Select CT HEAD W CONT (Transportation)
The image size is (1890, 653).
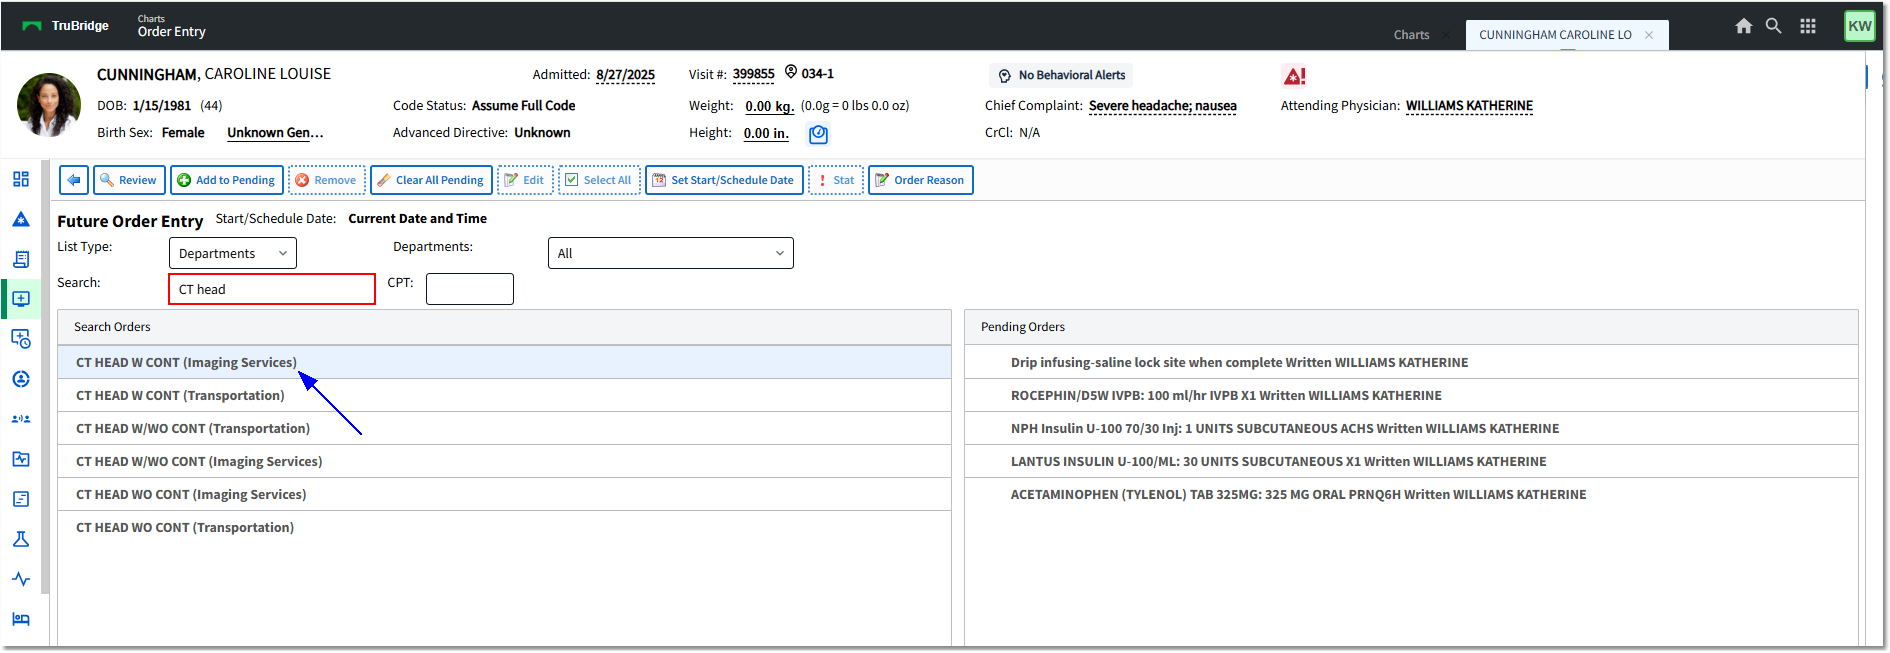click(504, 395)
